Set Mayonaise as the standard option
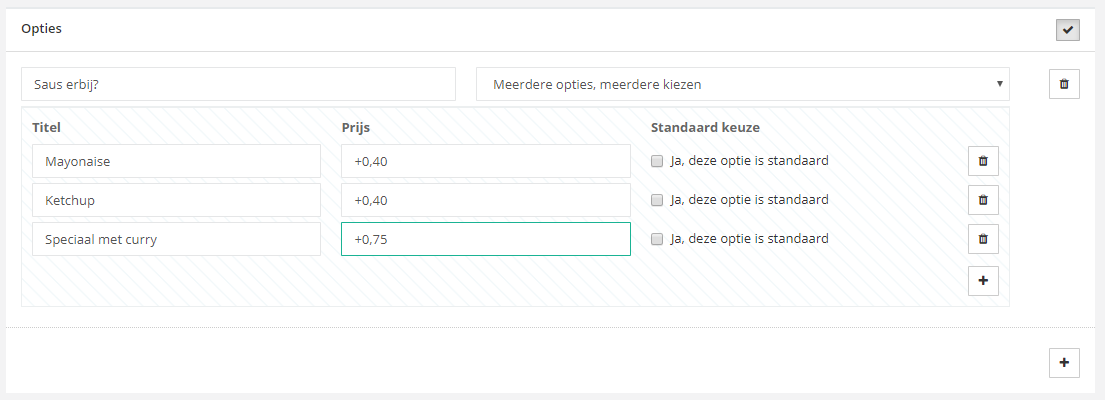 657,161
